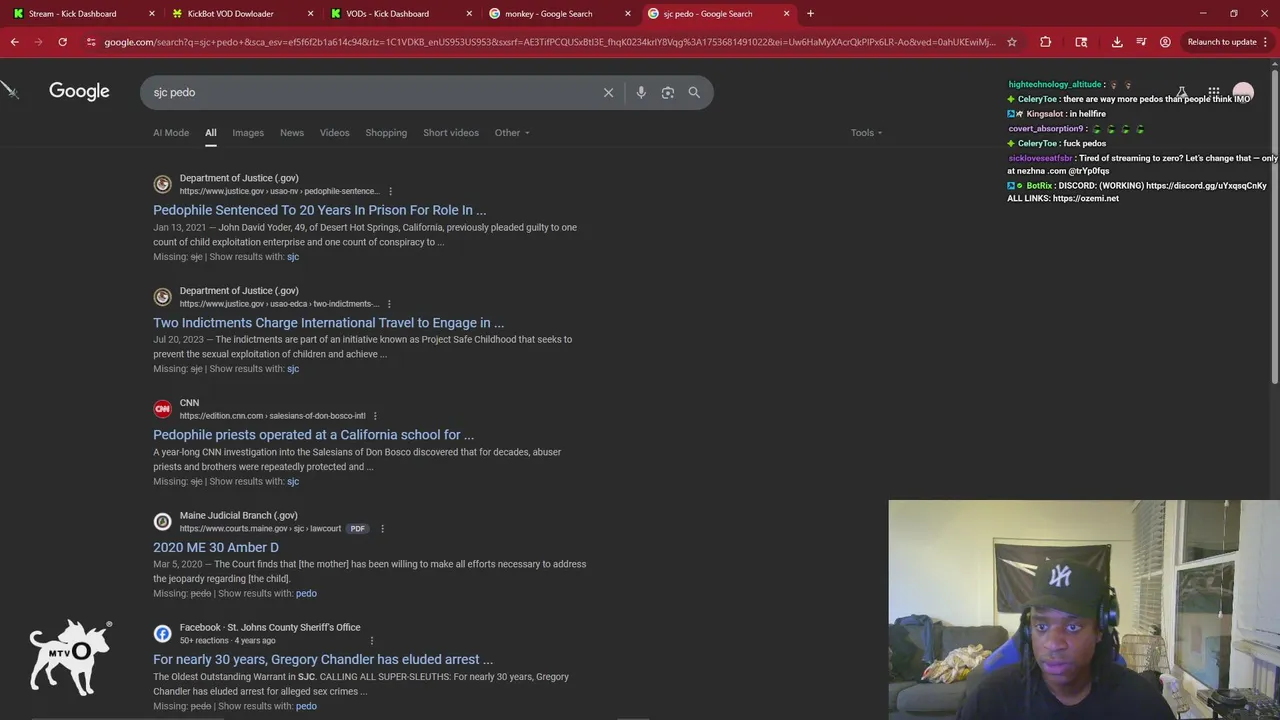Click Relaunch to update button
Viewport: 1280px width, 720px height.
(x=1222, y=42)
